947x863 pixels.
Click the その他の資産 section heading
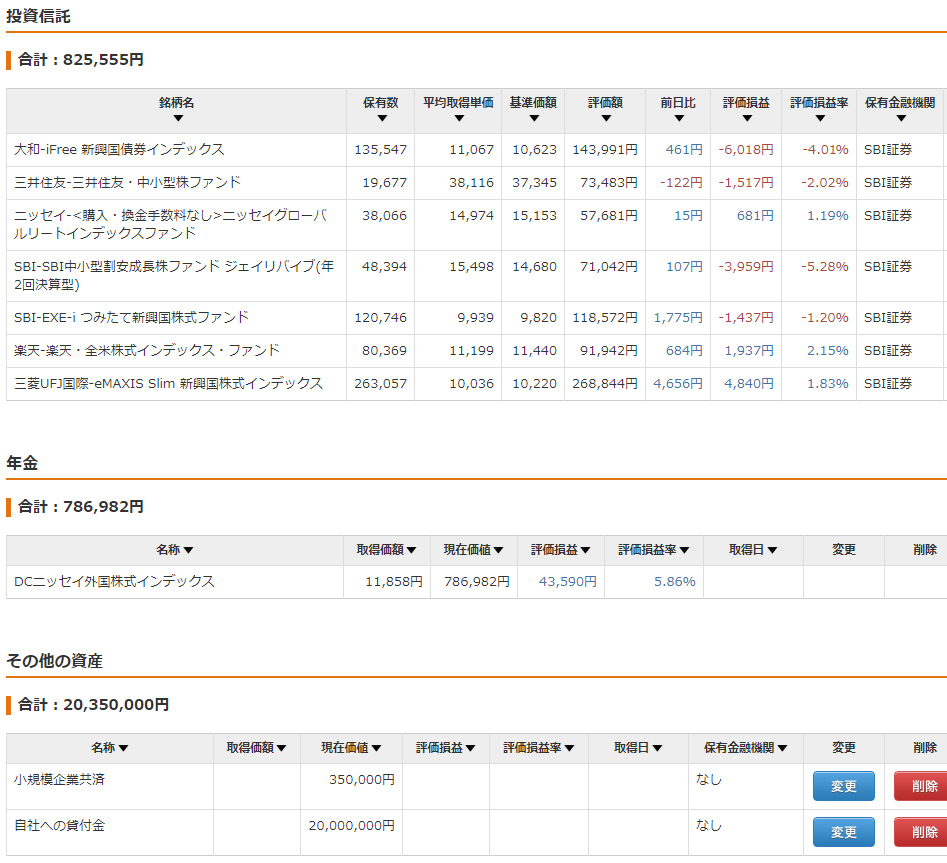tap(54, 661)
